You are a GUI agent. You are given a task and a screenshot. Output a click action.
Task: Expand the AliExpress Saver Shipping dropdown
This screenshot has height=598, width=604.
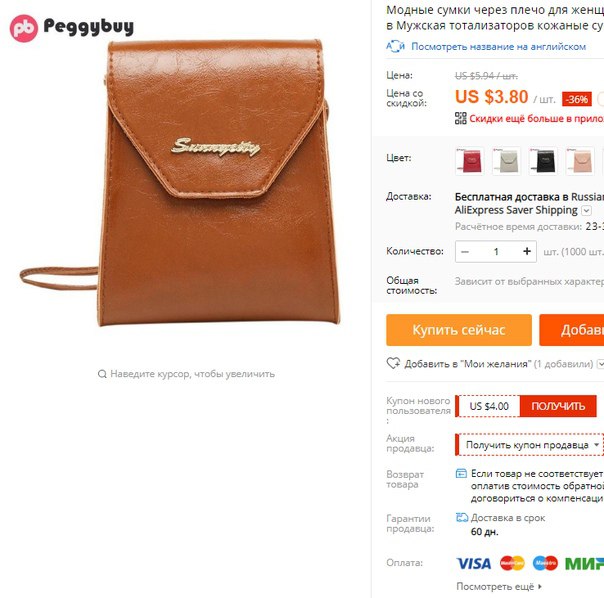[x=586, y=211]
